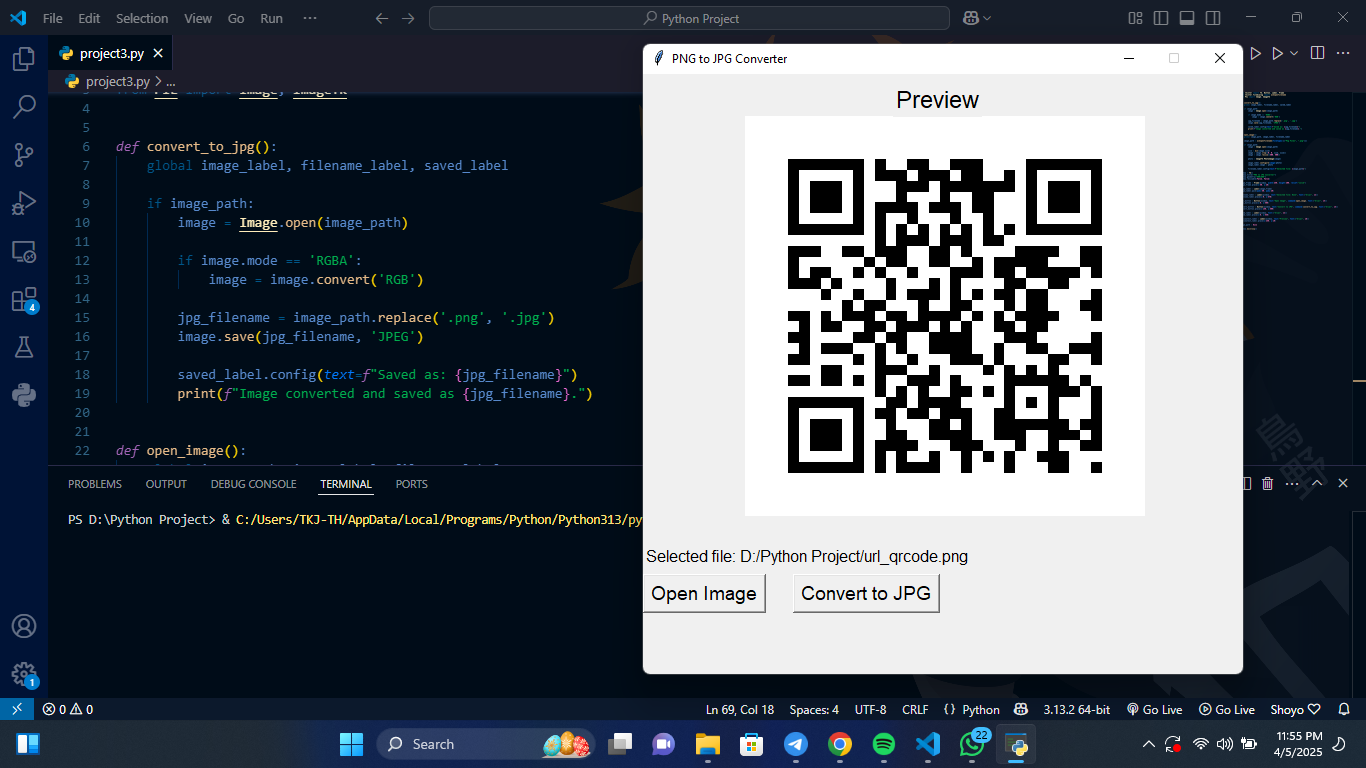
Task: Click the Windows Start button
Action: 351,744
